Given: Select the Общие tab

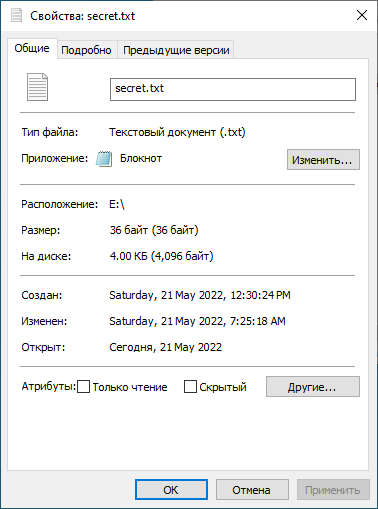Looking at the screenshot, I should (32, 48).
